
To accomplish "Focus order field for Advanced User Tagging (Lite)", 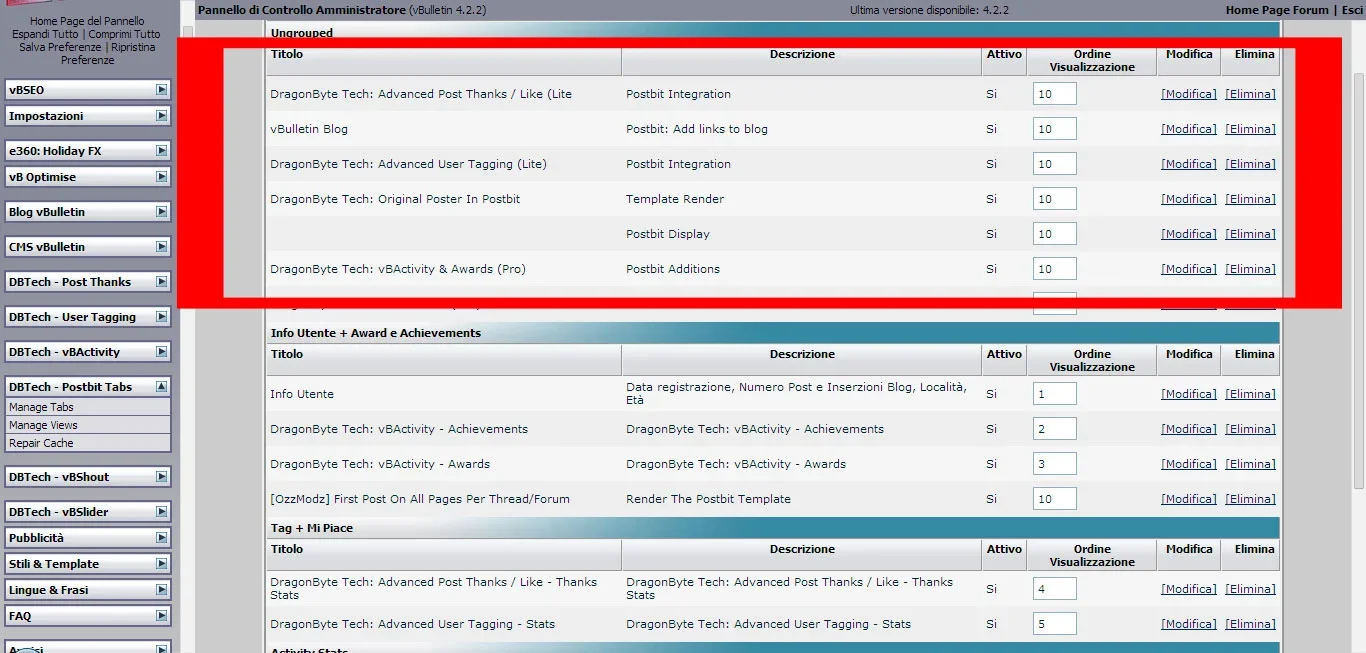I will 1055,164.
